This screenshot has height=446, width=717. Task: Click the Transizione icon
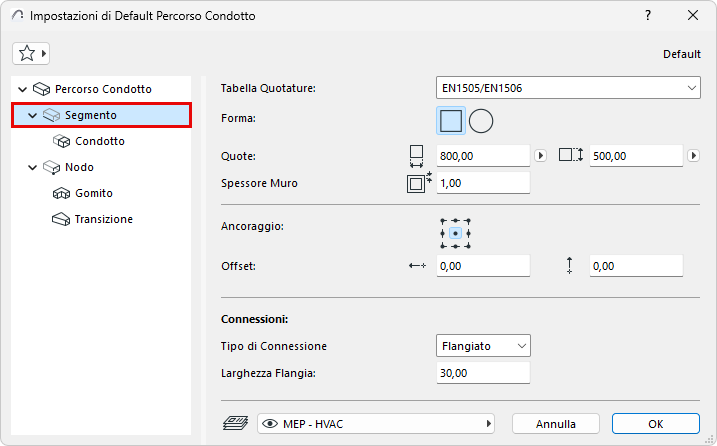(x=61, y=220)
